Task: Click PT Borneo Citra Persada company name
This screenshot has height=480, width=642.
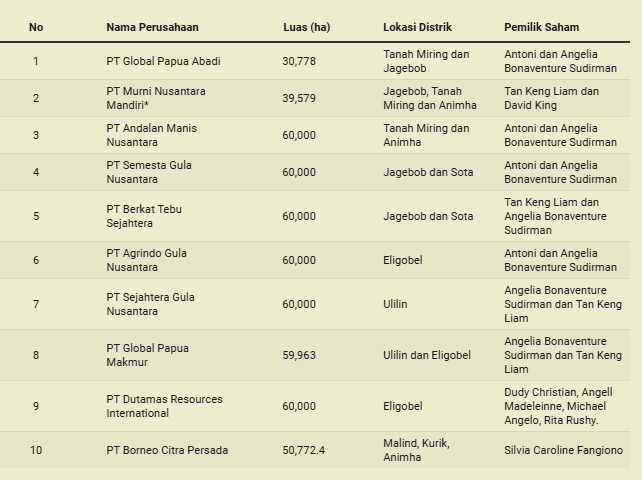Action: [167, 450]
